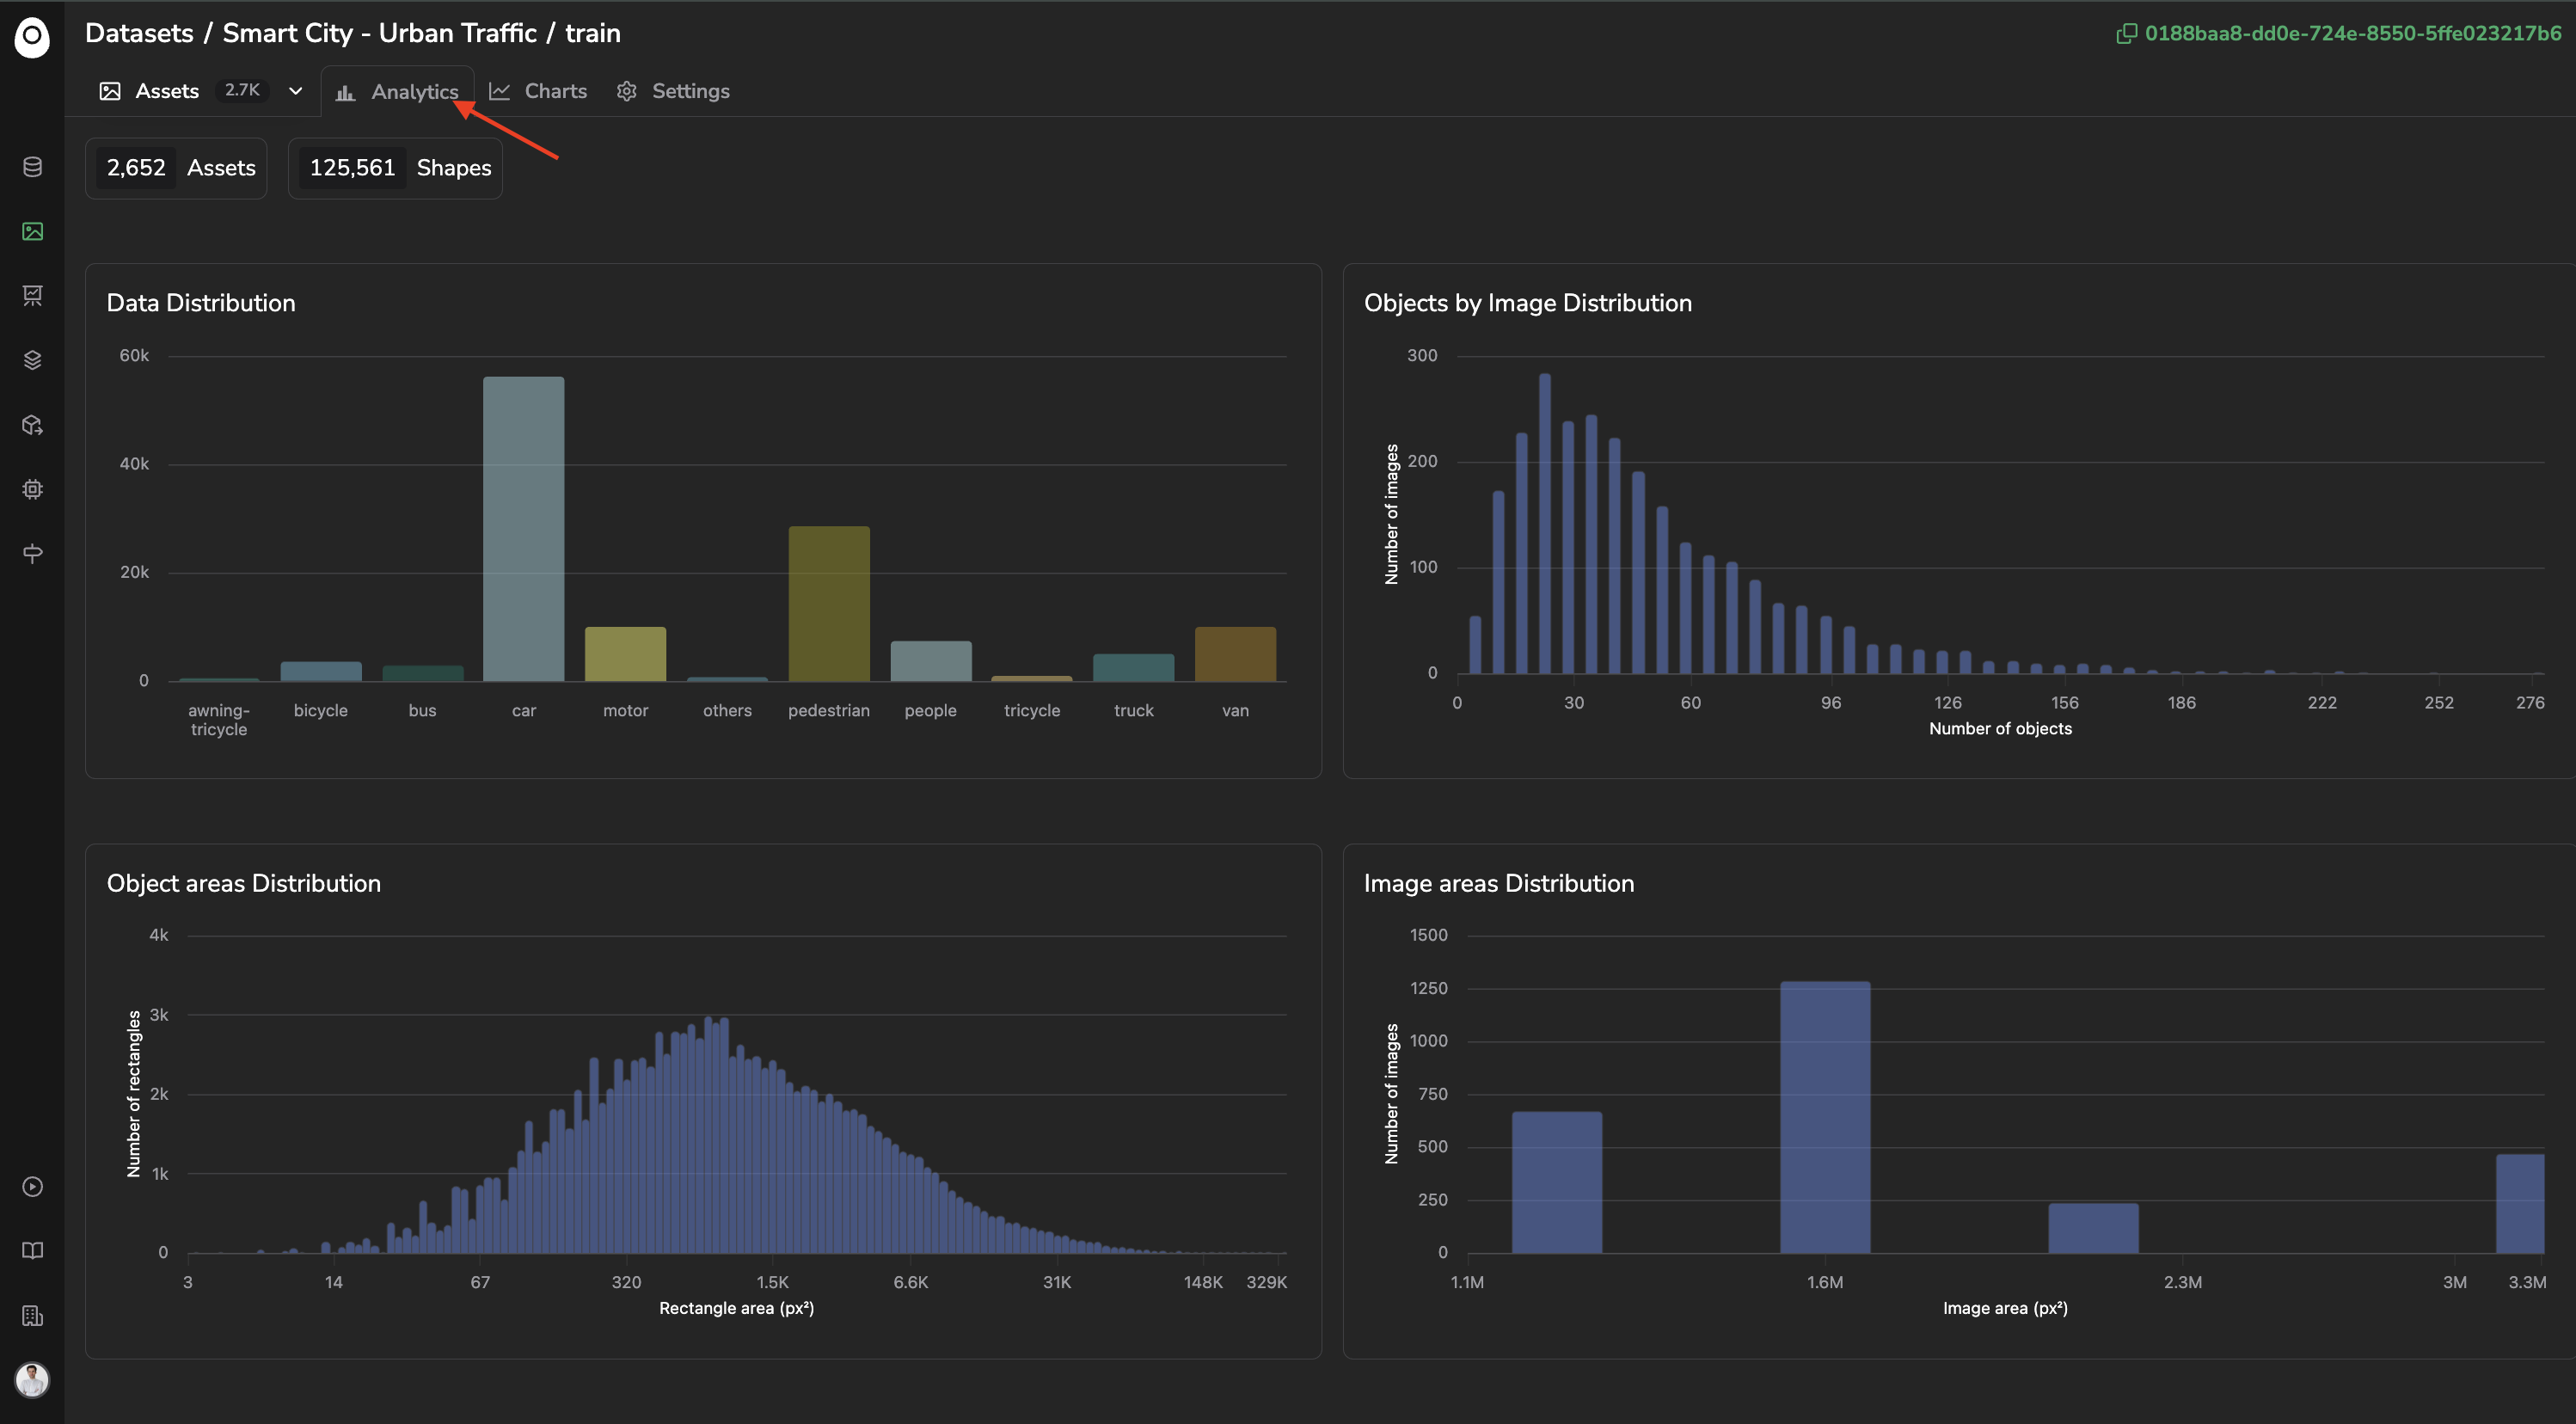Switch to the Settings tab
The image size is (2576, 1424).
673,91
